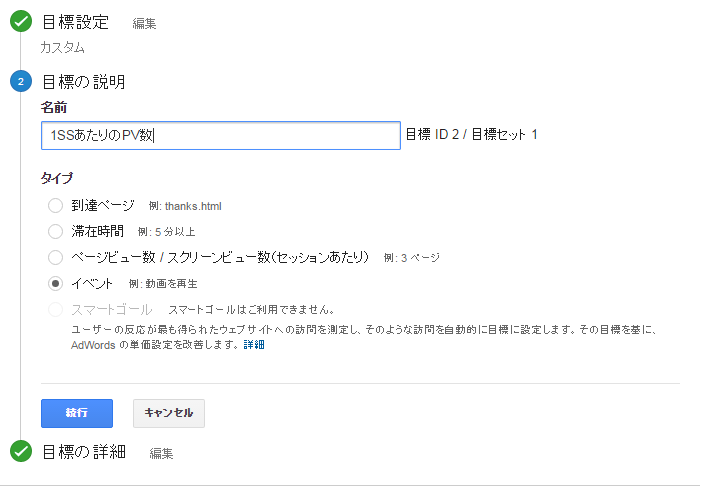The image size is (704, 491).
Task: Click the イベント option label text
Action: (x=92, y=284)
